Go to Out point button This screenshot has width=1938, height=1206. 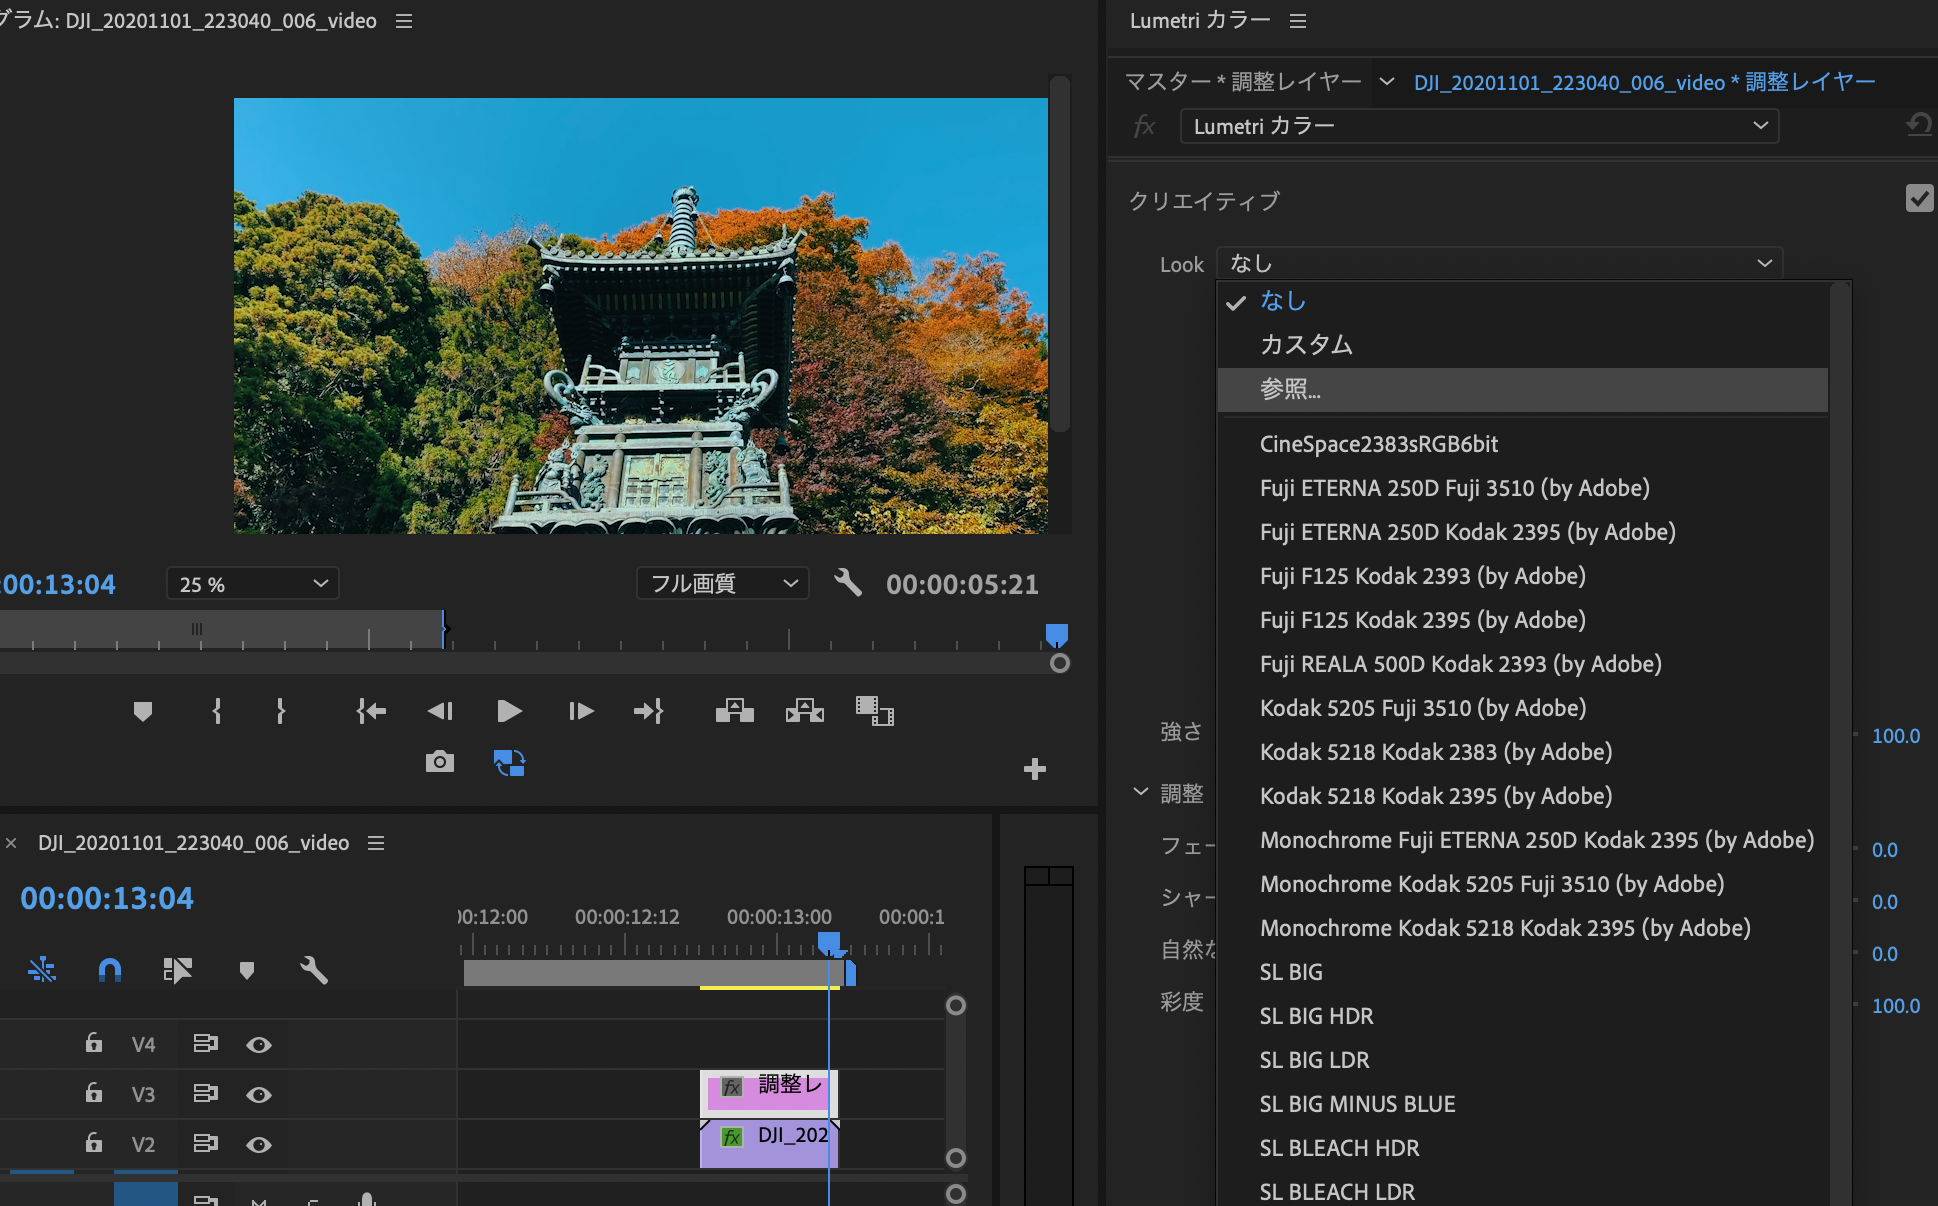(649, 711)
